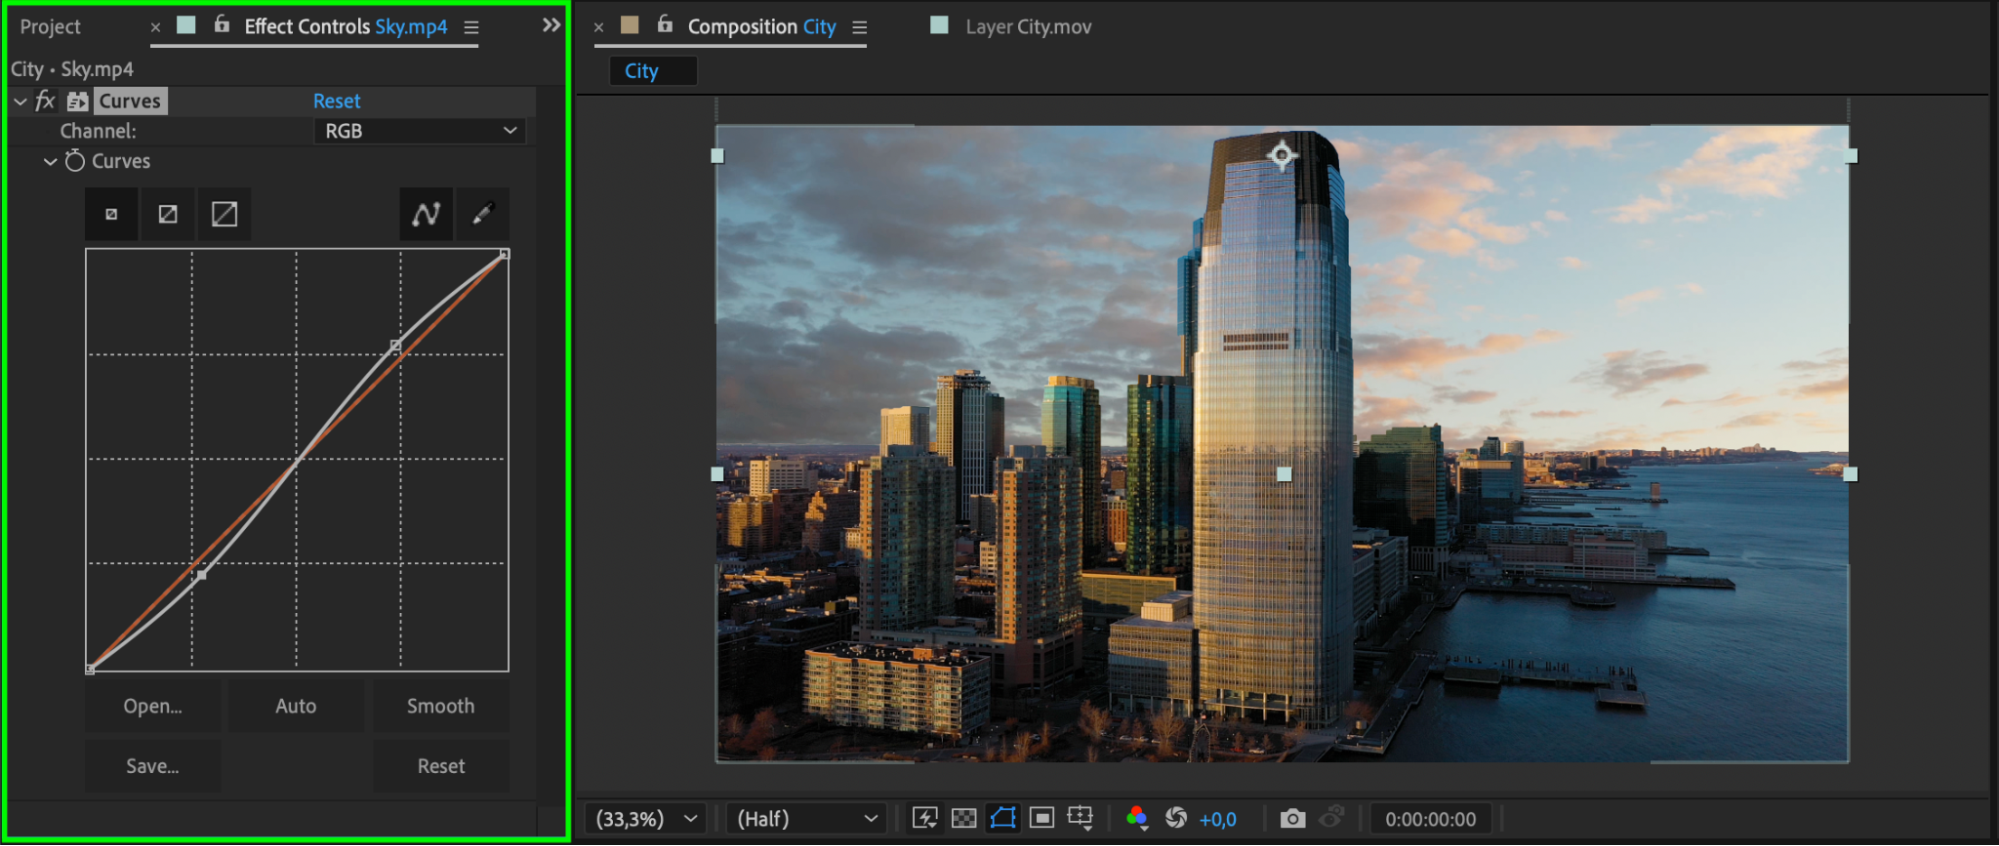Switch to the Layer City.mov tab
Image resolution: width=1999 pixels, height=846 pixels.
point(1027,27)
